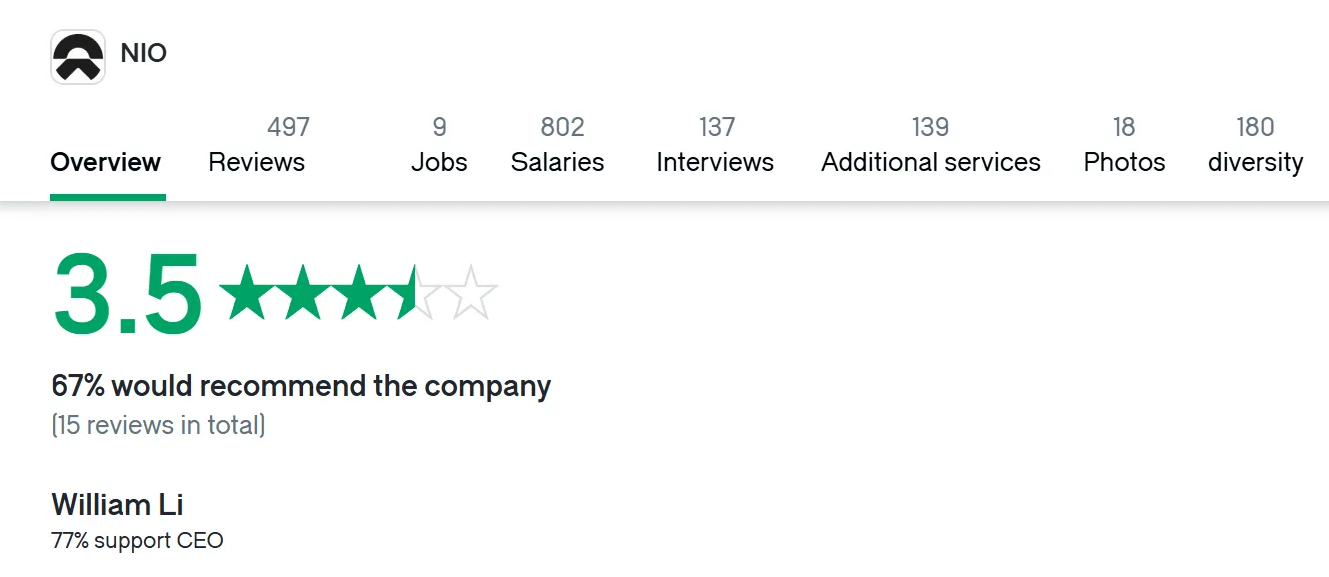1329x577 pixels.
Task: Switch to the Reviews tab
Action: pyautogui.click(x=259, y=145)
